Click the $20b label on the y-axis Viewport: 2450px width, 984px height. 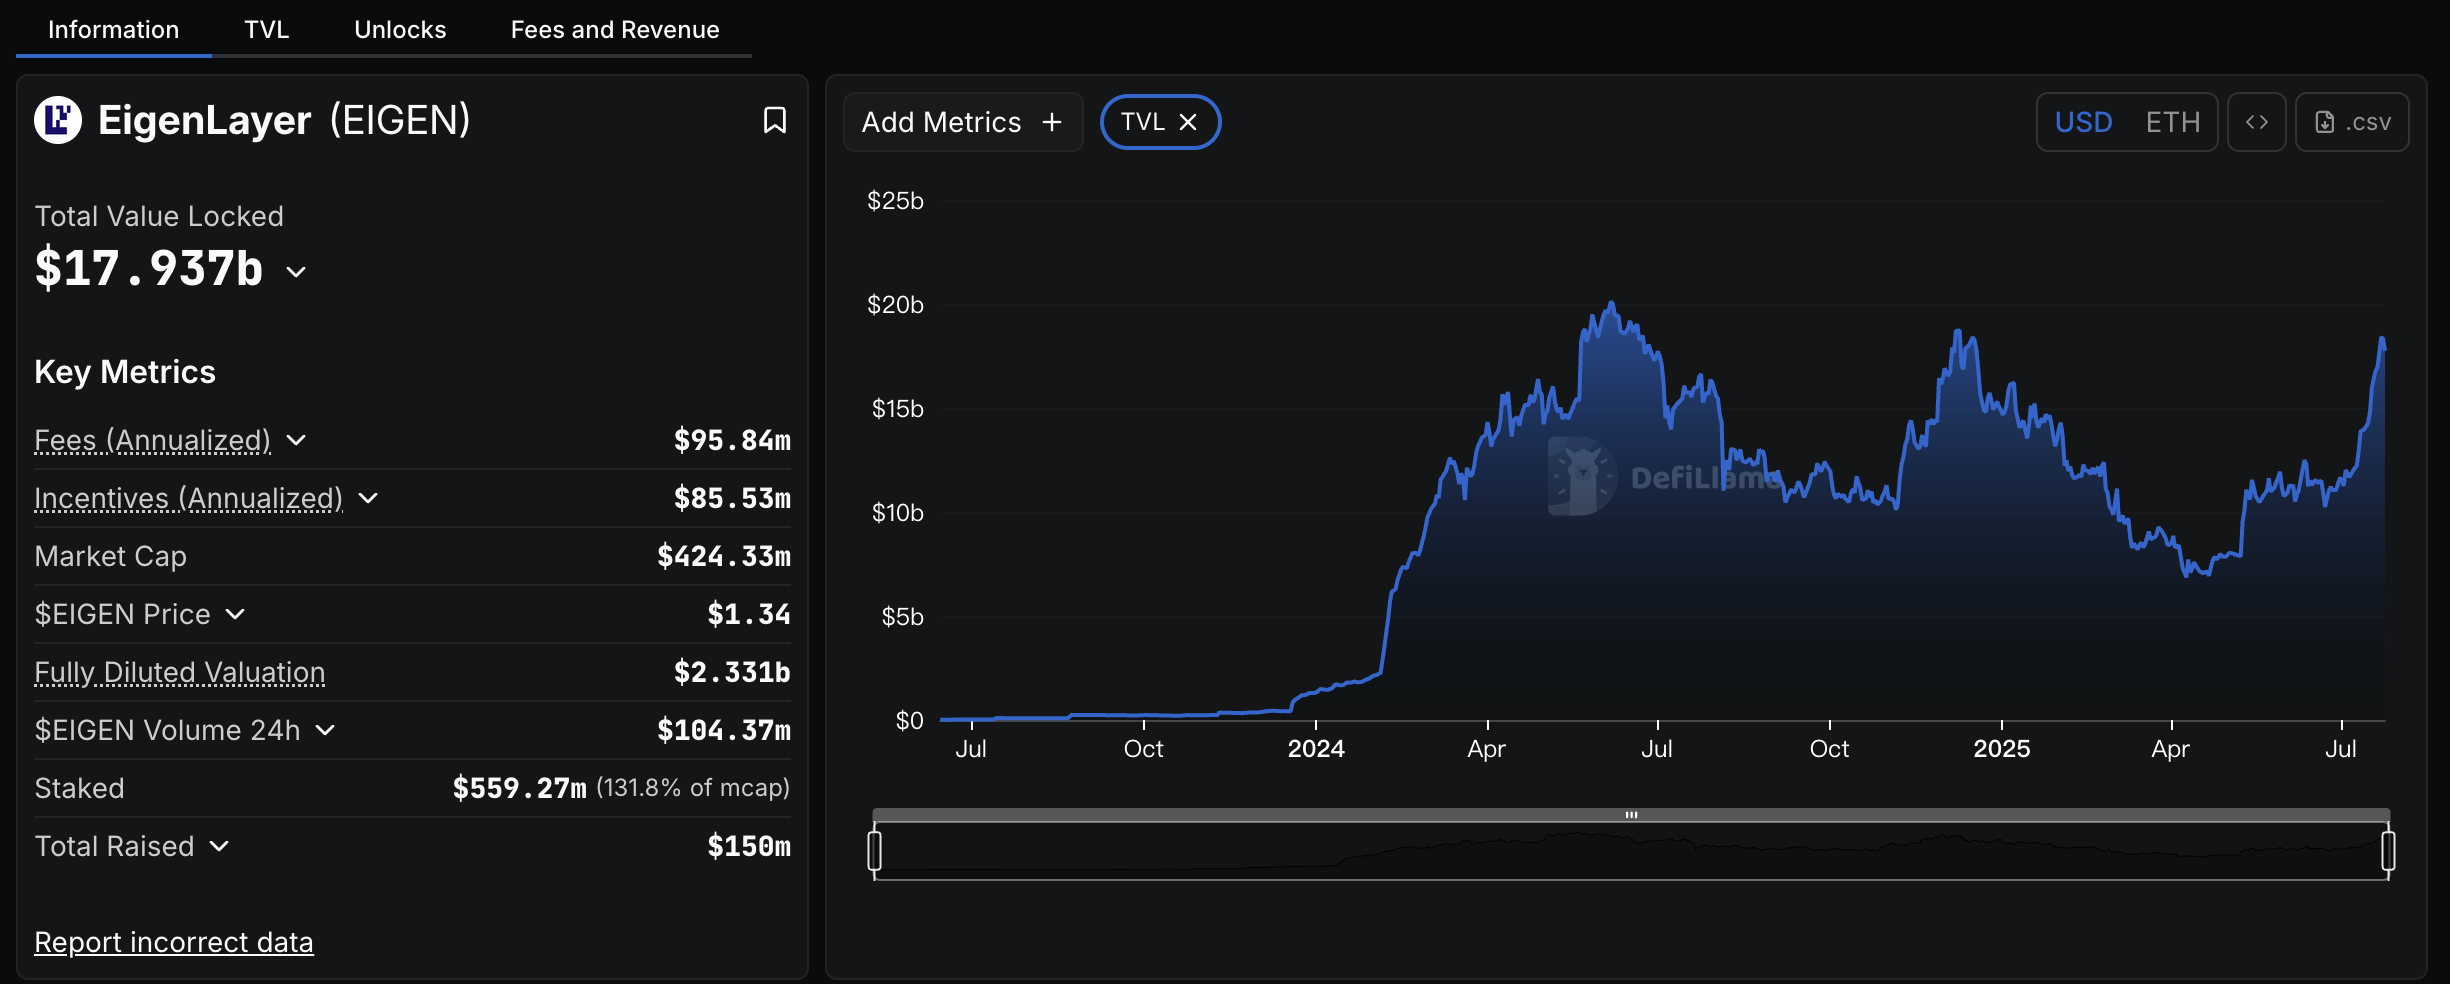(x=895, y=305)
